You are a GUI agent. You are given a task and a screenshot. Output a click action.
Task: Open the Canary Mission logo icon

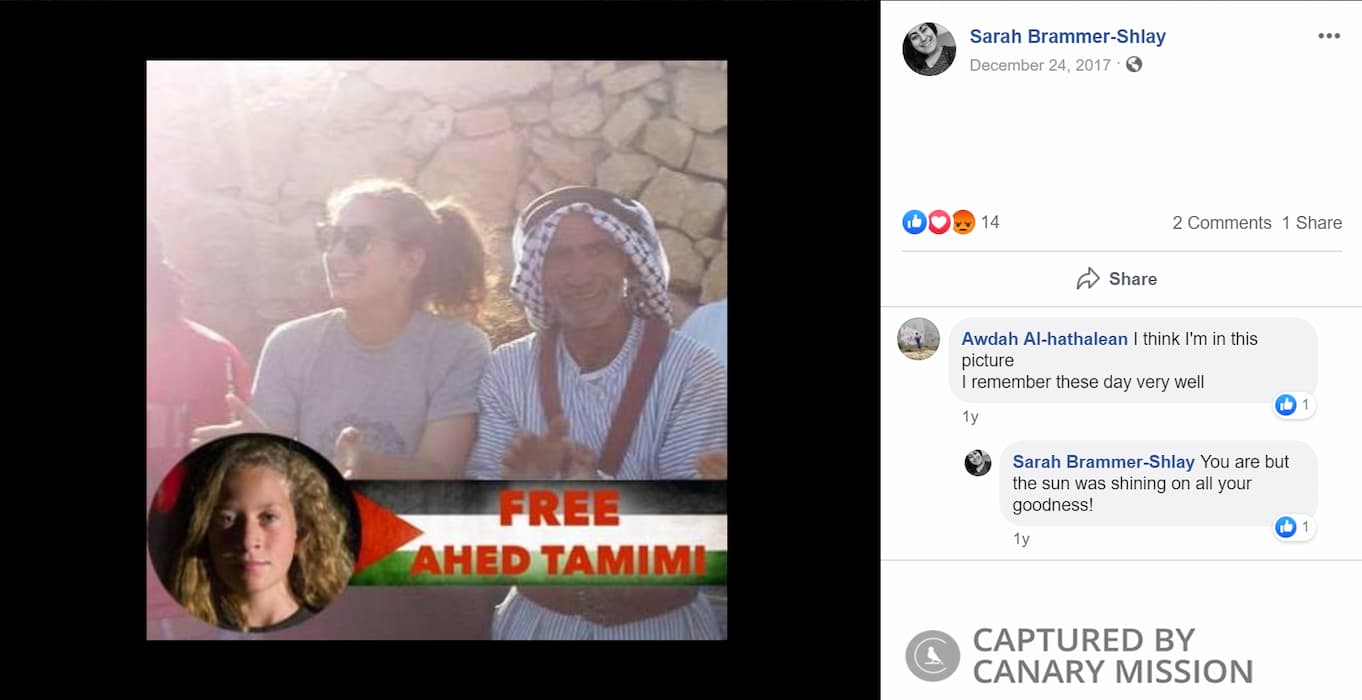coord(932,656)
